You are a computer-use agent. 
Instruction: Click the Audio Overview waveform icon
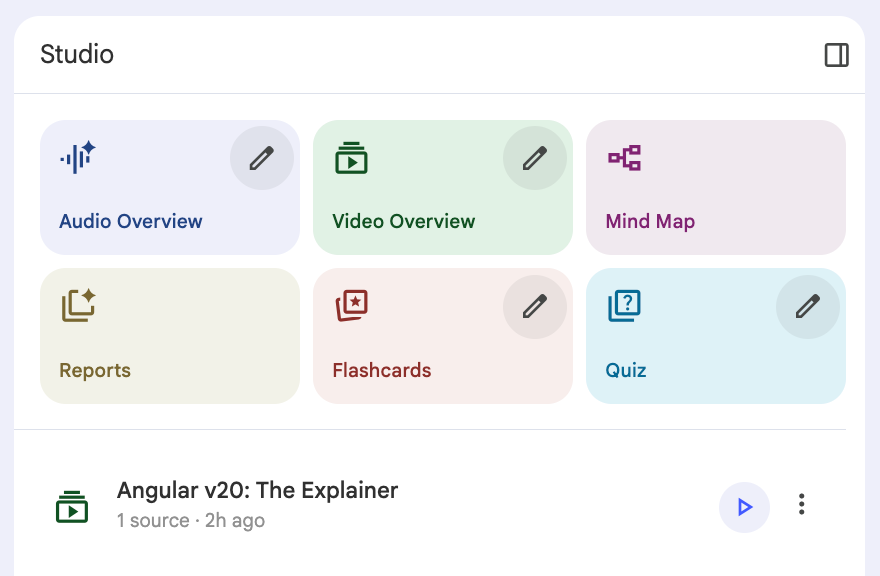[x=77, y=157]
